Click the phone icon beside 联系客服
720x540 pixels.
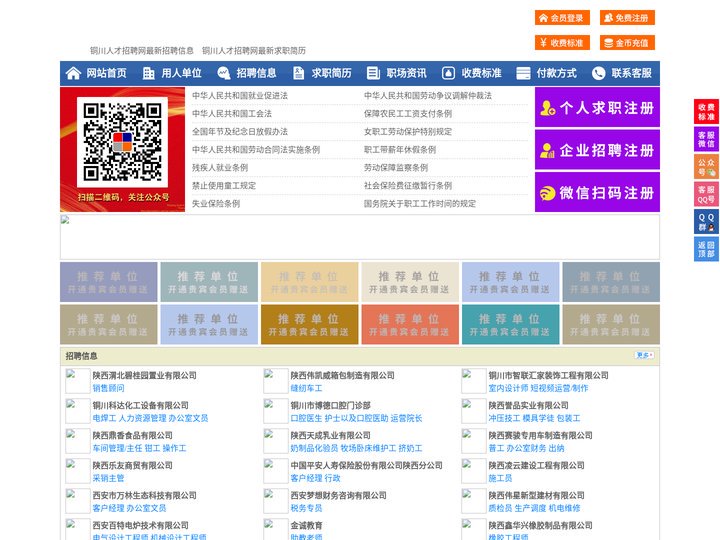pyautogui.click(x=598, y=73)
